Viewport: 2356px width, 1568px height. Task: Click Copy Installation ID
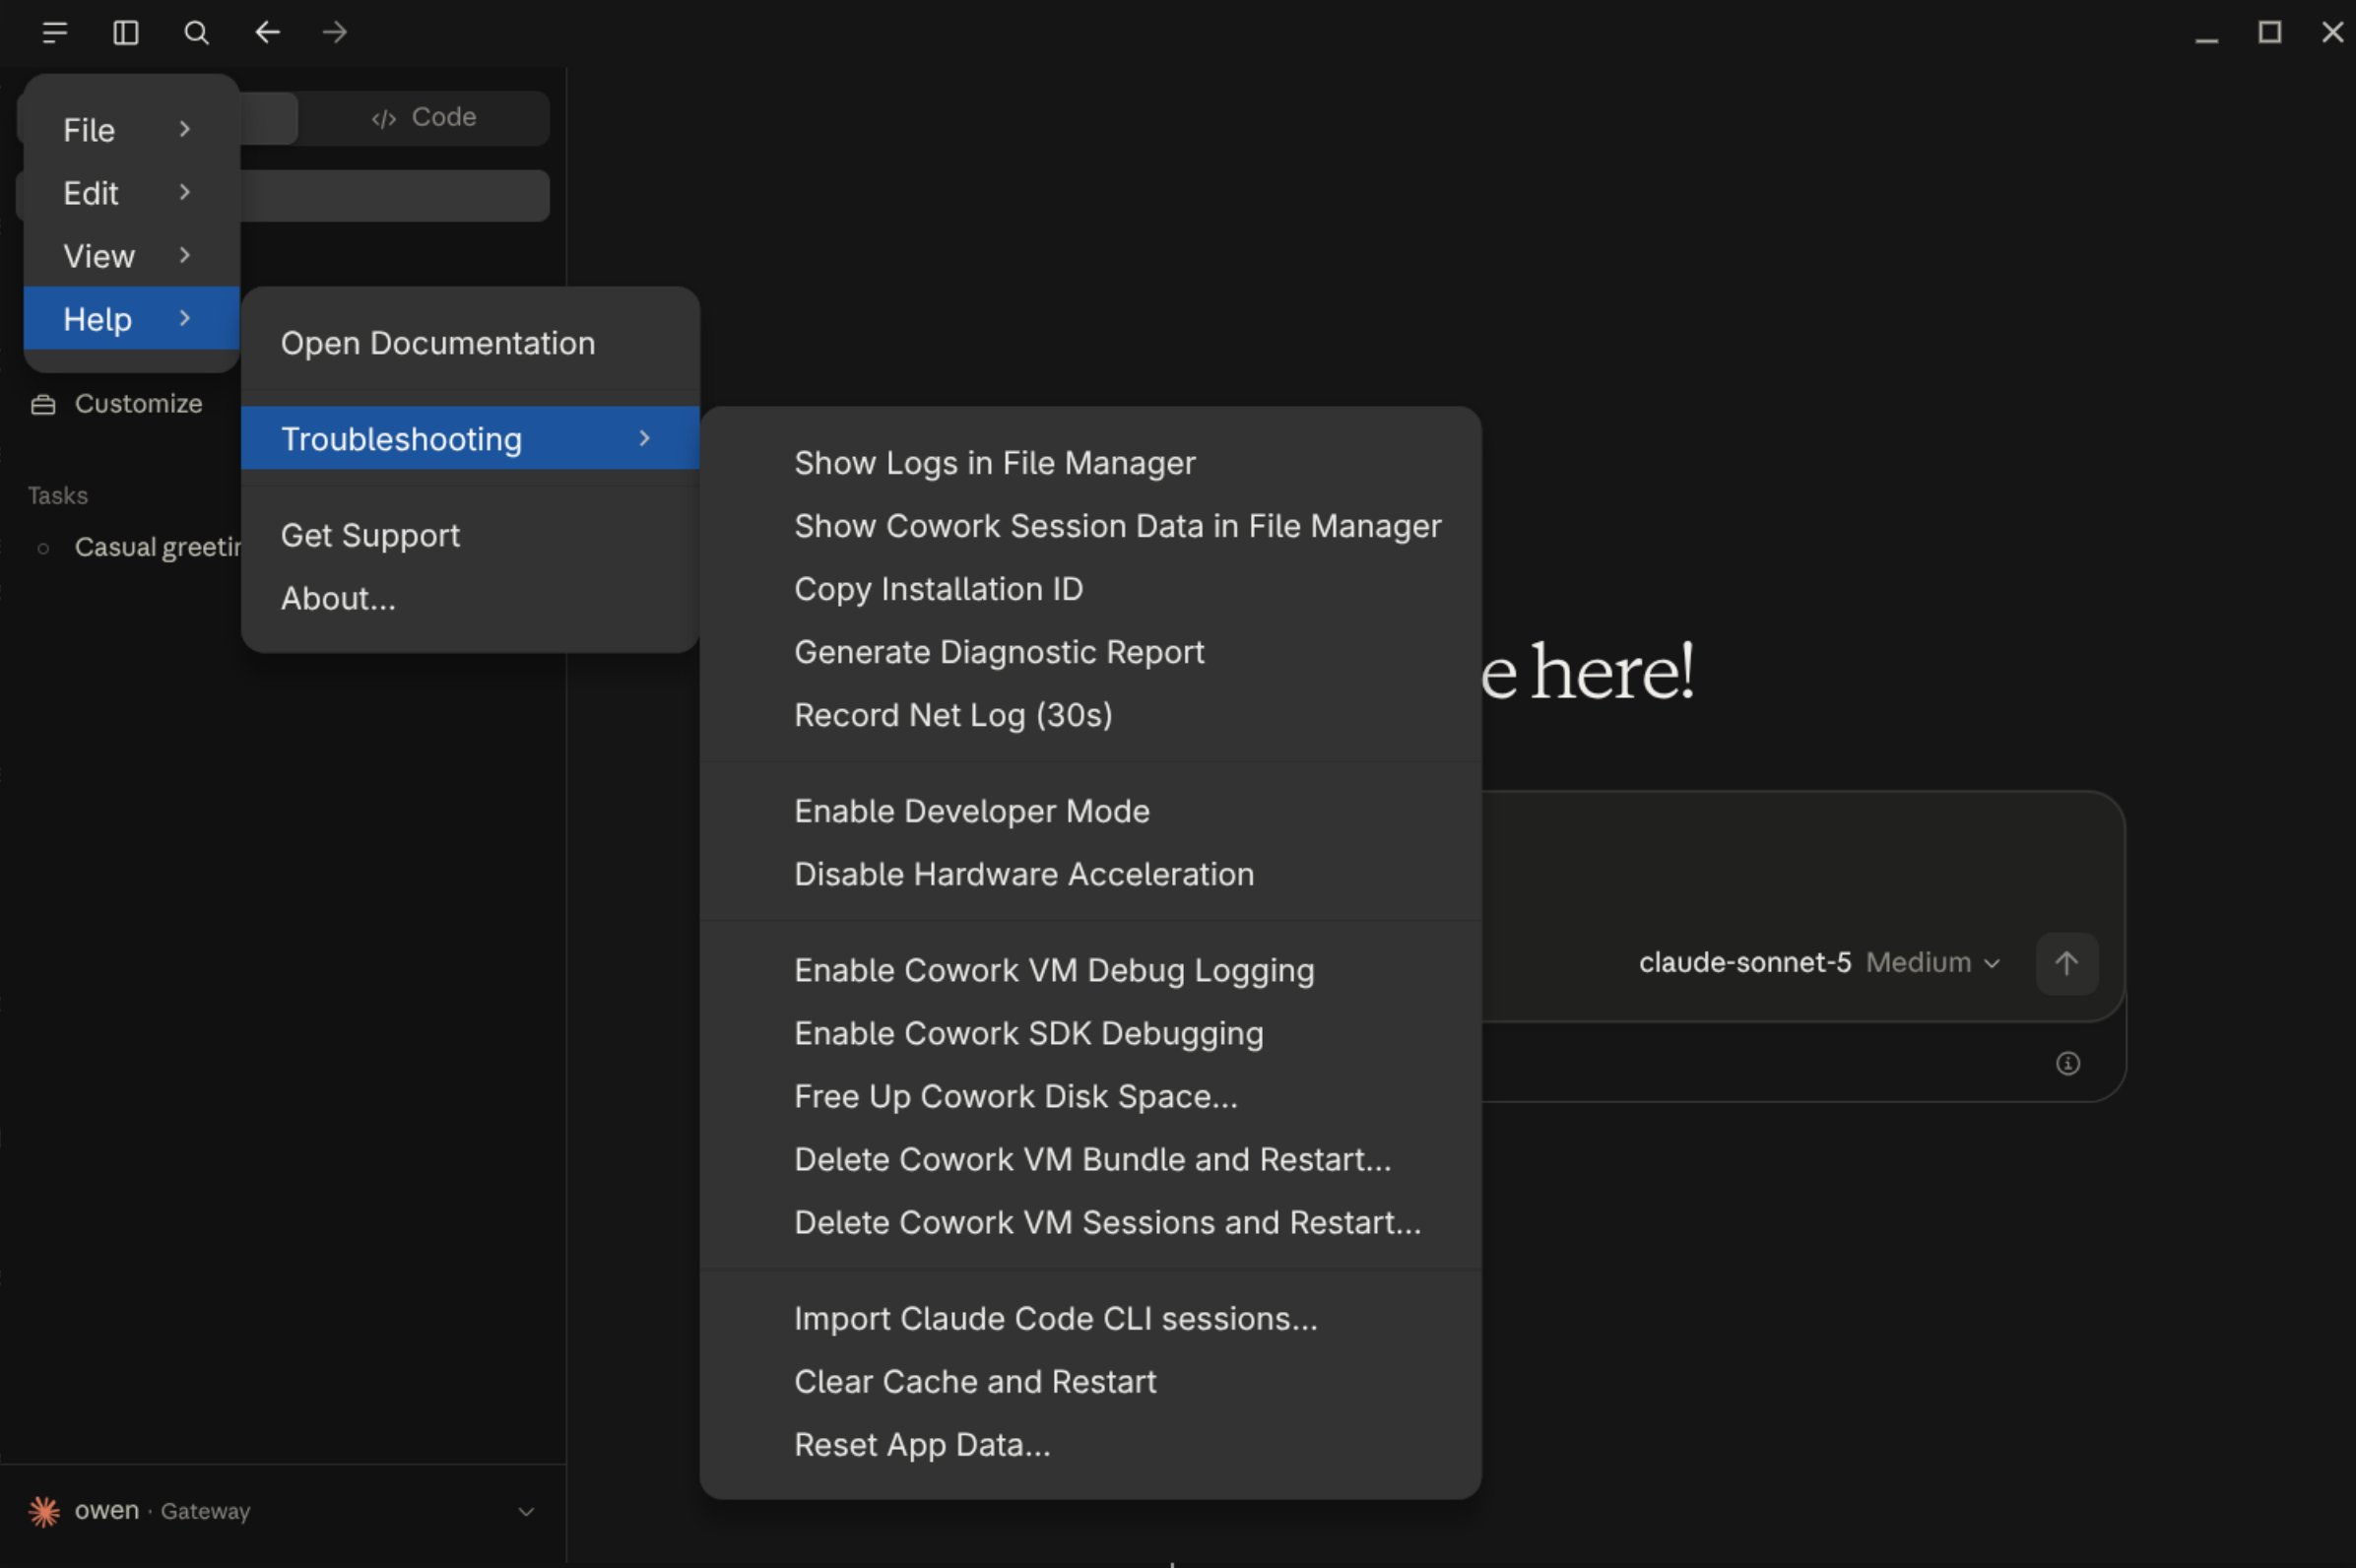(1090, 589)
